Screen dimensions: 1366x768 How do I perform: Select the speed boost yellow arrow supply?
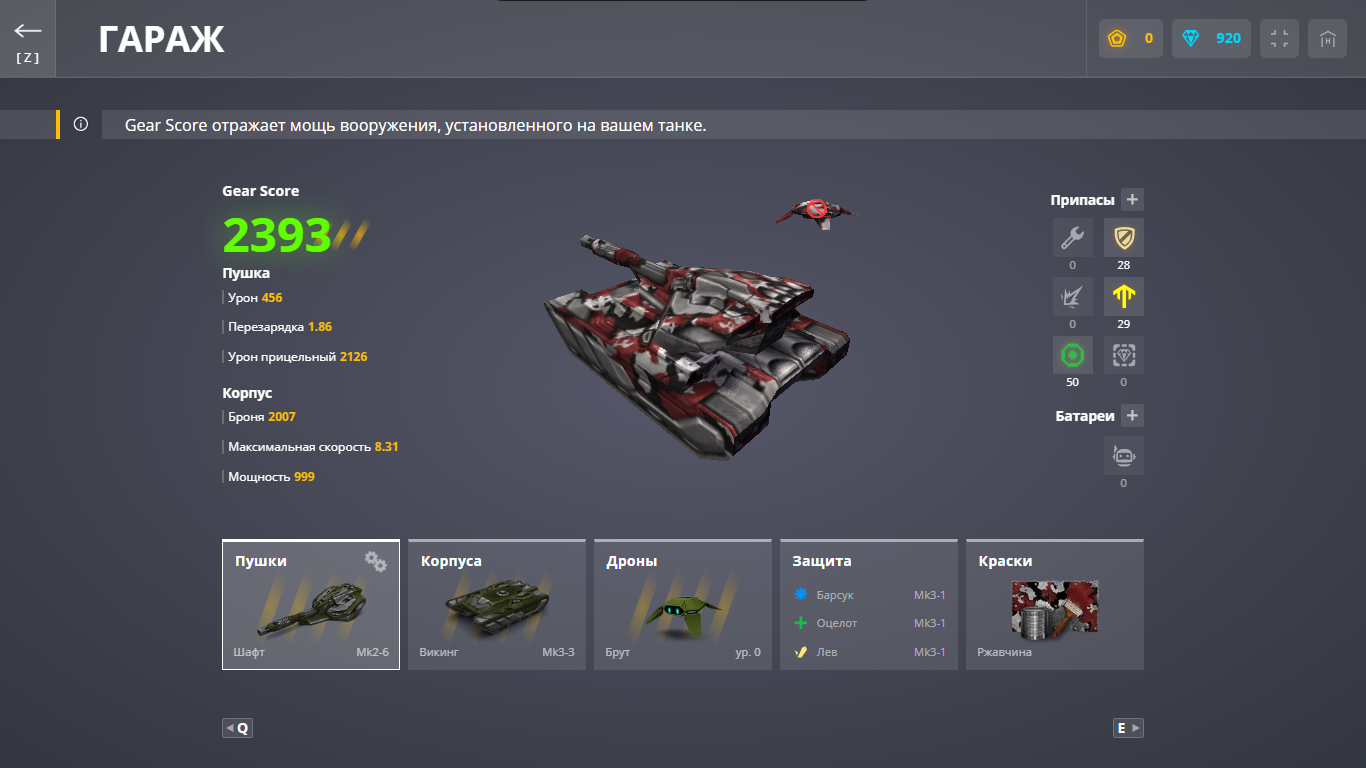click(x=1124, y=297)
